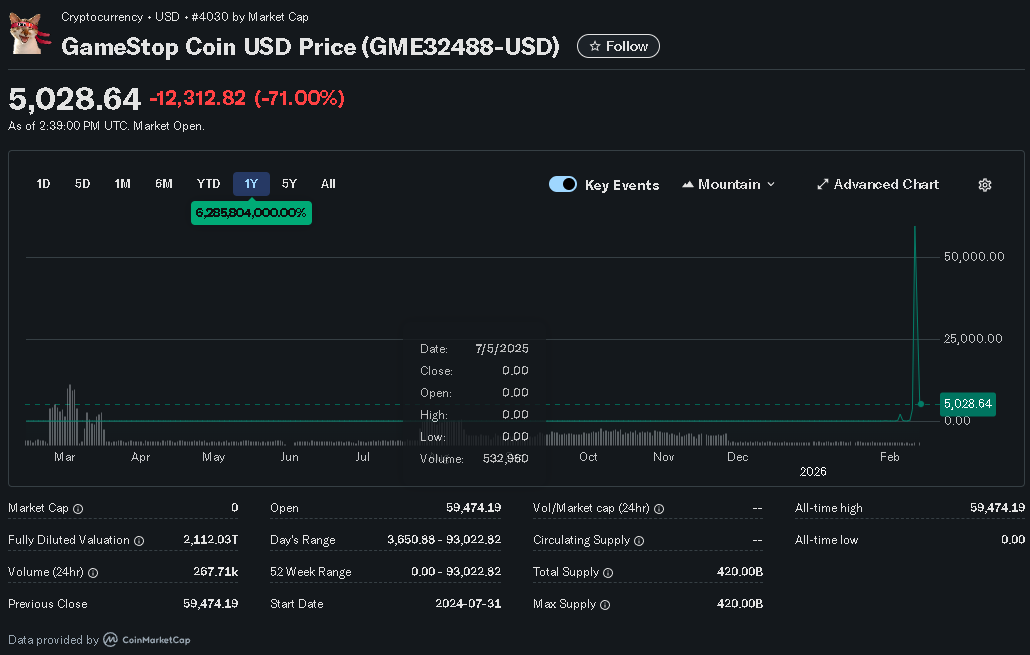The width and height of the screenshot is (1030, 655).
Task: Select the 6M time range
Action: pyautogui.click(x=164, y=184)
